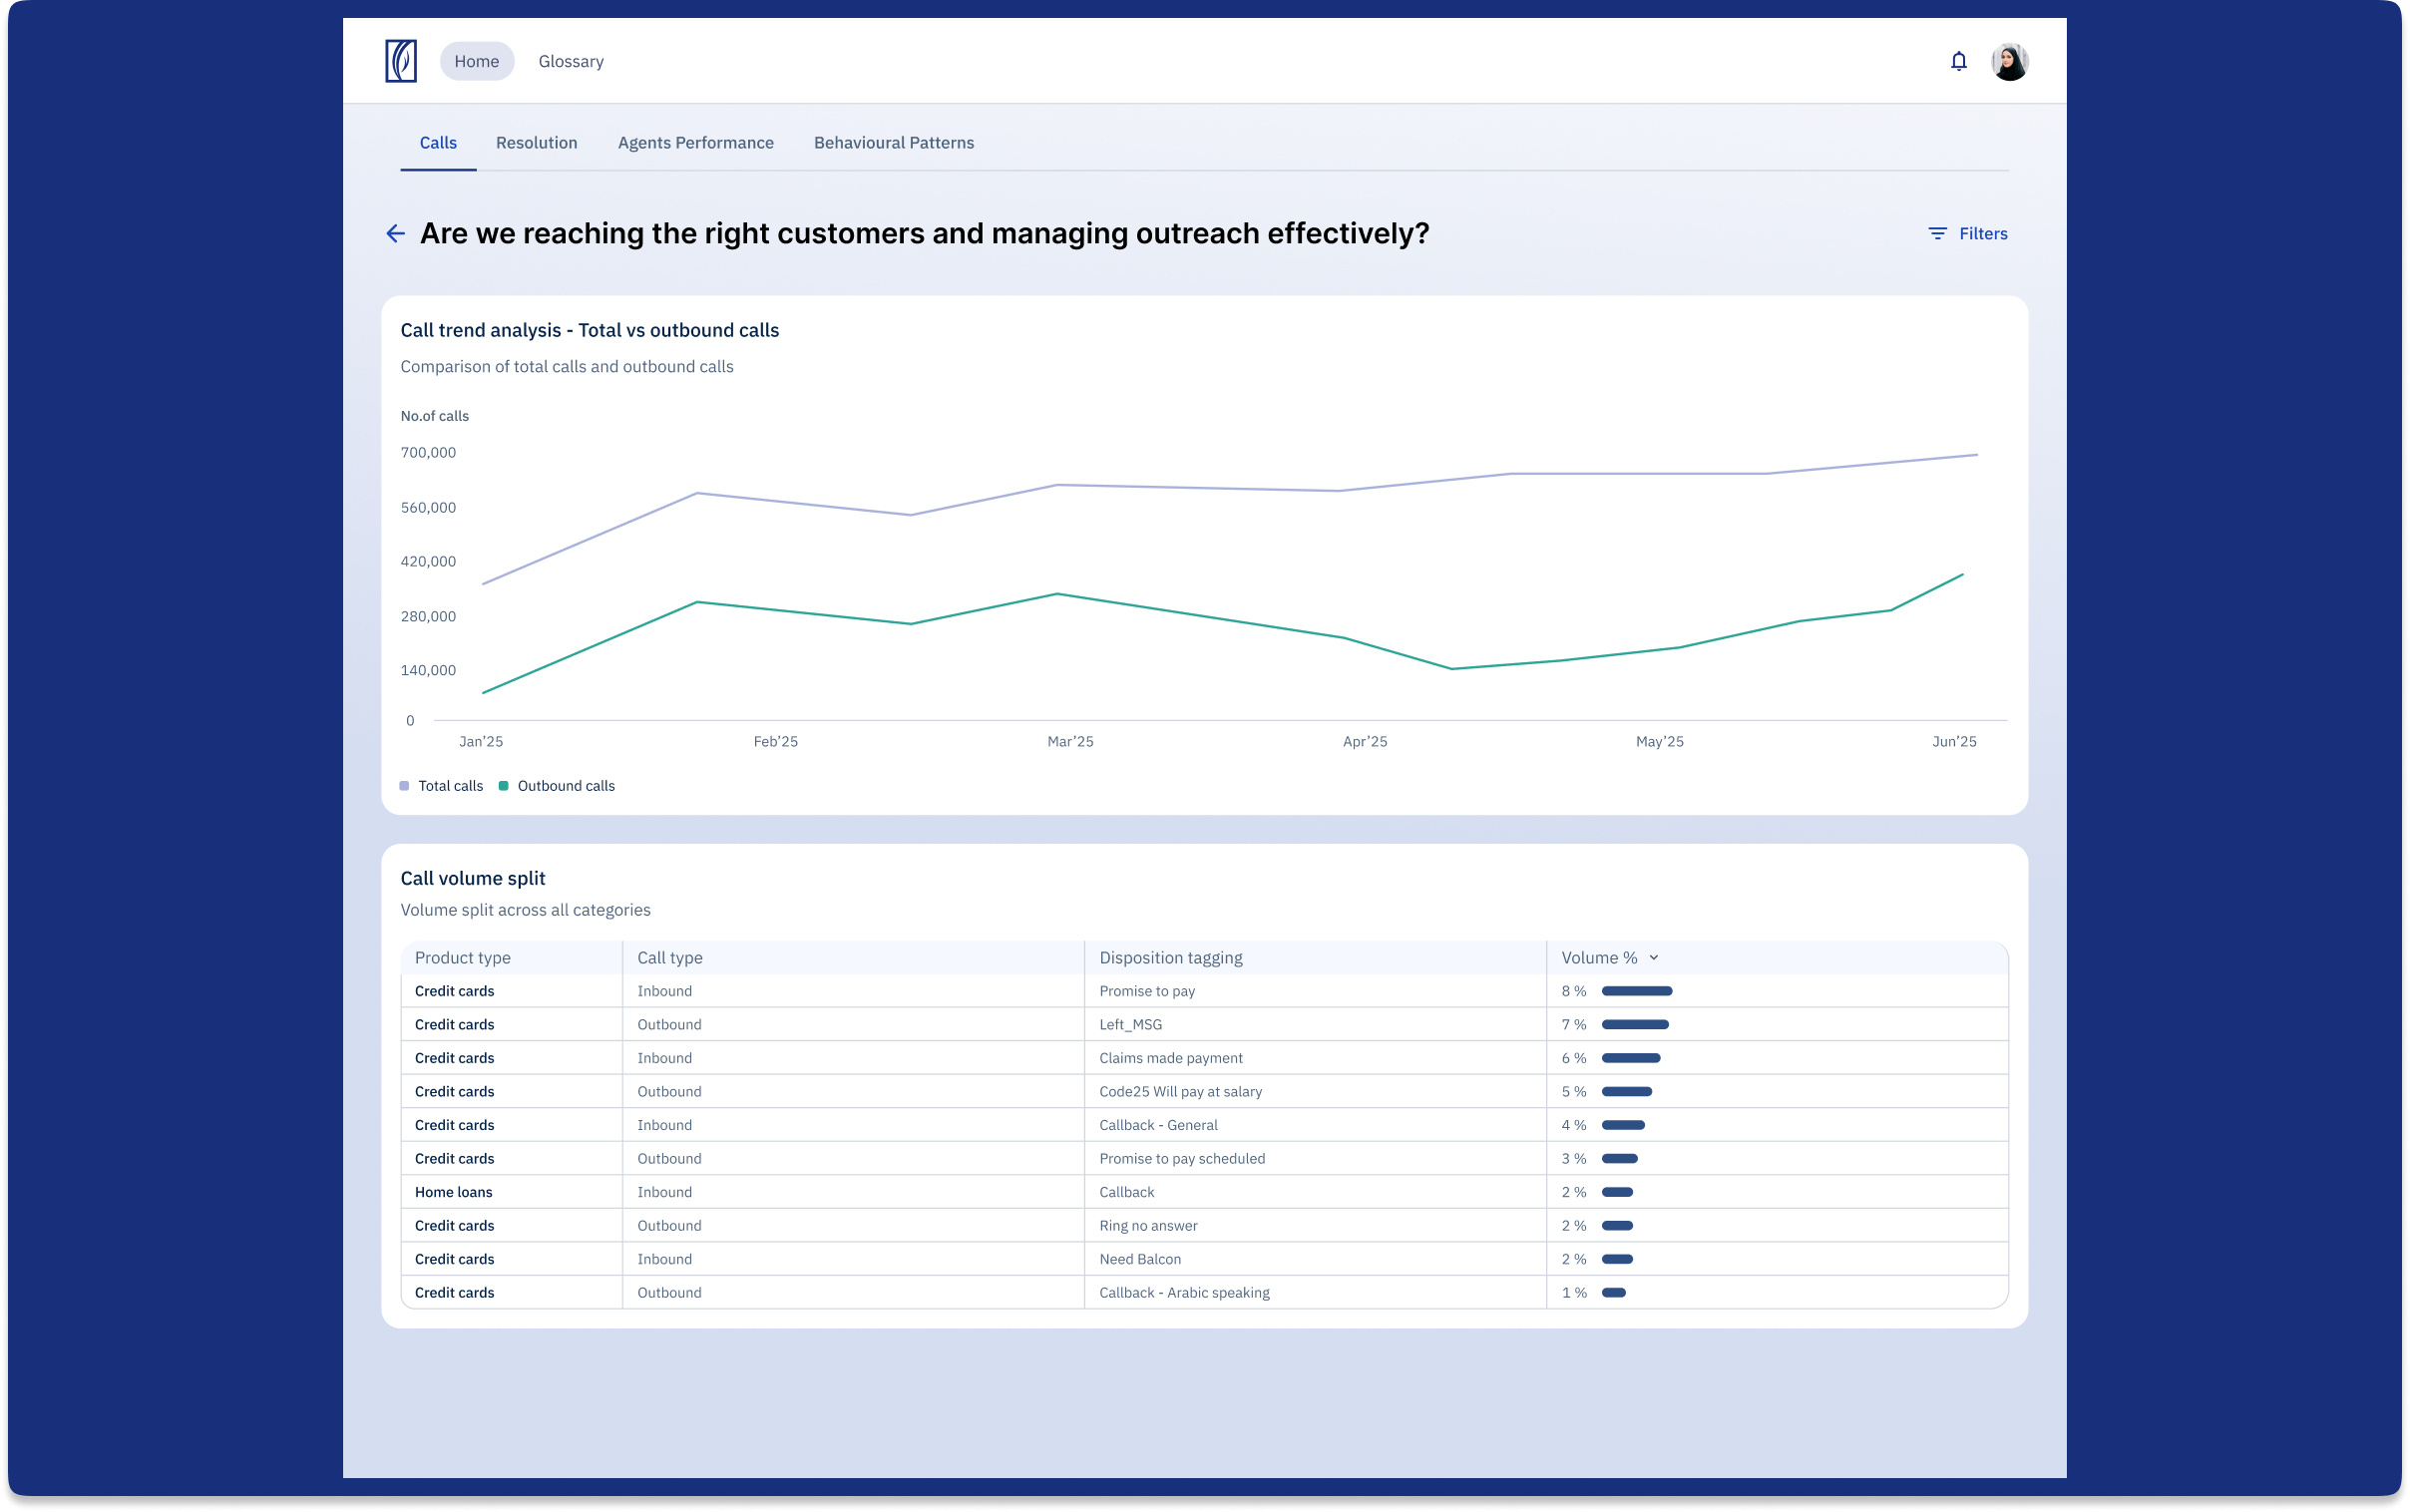The width and height of the screenshot is (2410, 1512).
Task: Open the user profile avatar
Action: [2009, 61]
